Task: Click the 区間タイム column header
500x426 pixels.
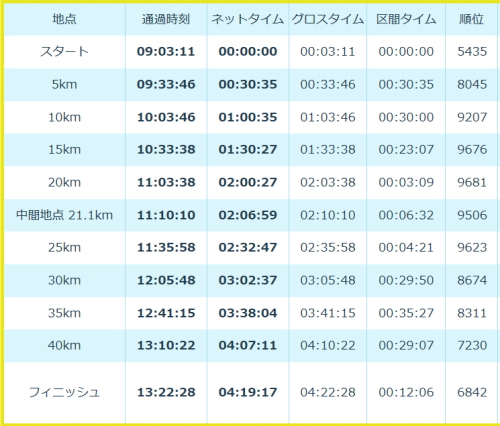Action: click(x=406, y=19)
